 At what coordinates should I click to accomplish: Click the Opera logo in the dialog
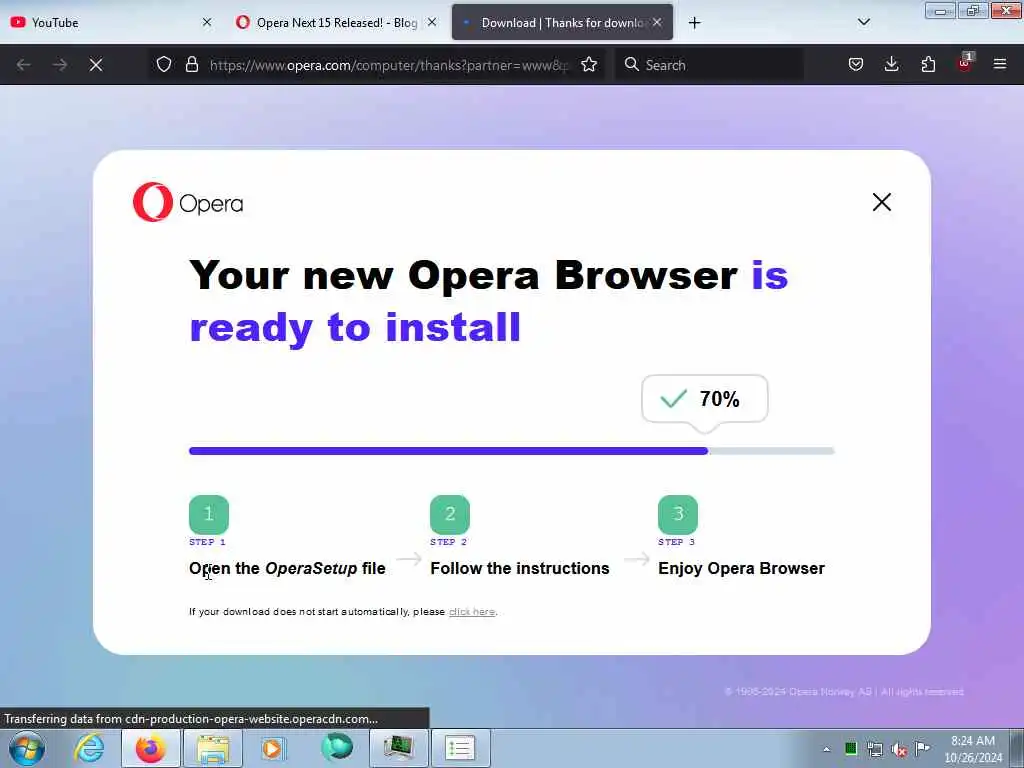(188, 202)
